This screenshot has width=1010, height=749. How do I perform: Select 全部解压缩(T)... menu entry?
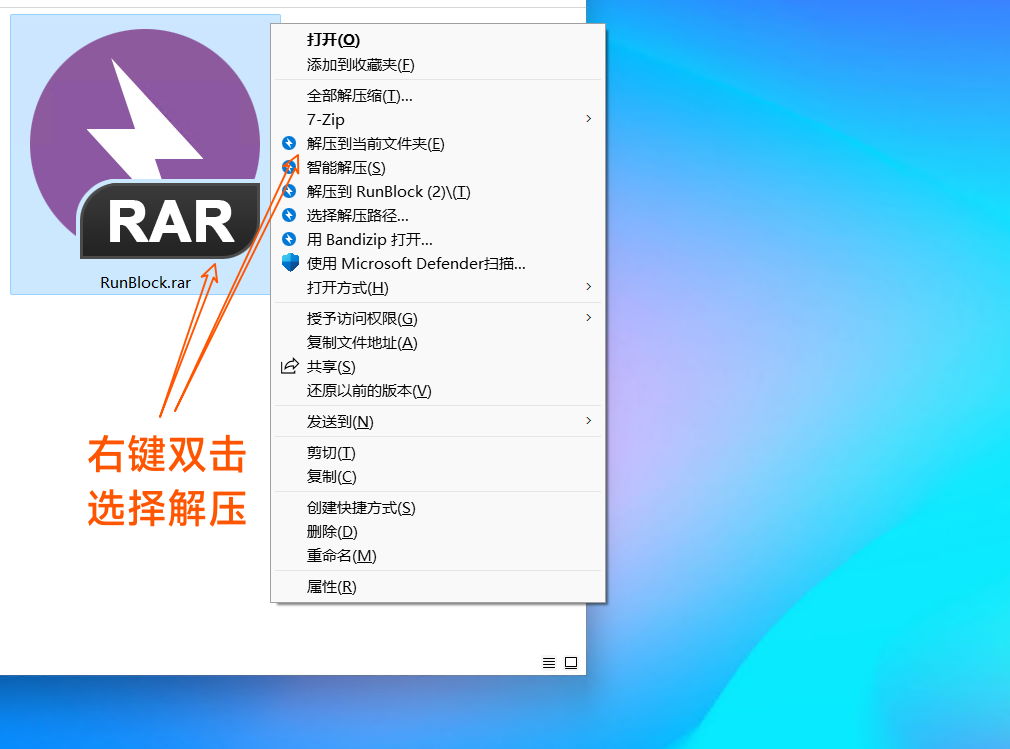pos(438,95)
